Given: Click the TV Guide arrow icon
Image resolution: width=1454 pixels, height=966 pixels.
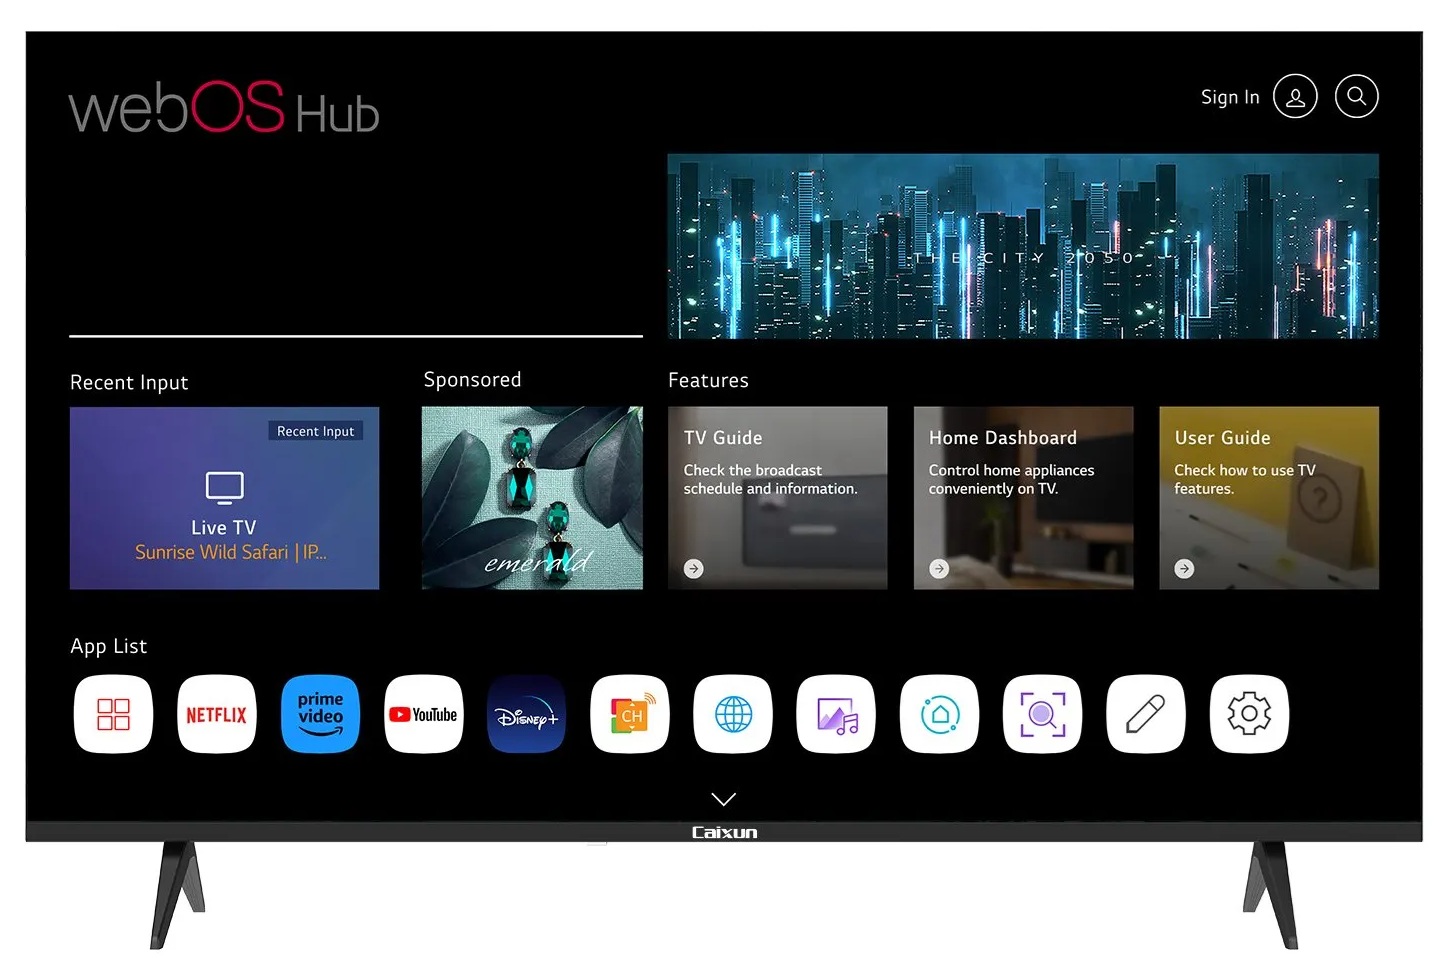Looking at the screenshot, I should pos(693,568).
